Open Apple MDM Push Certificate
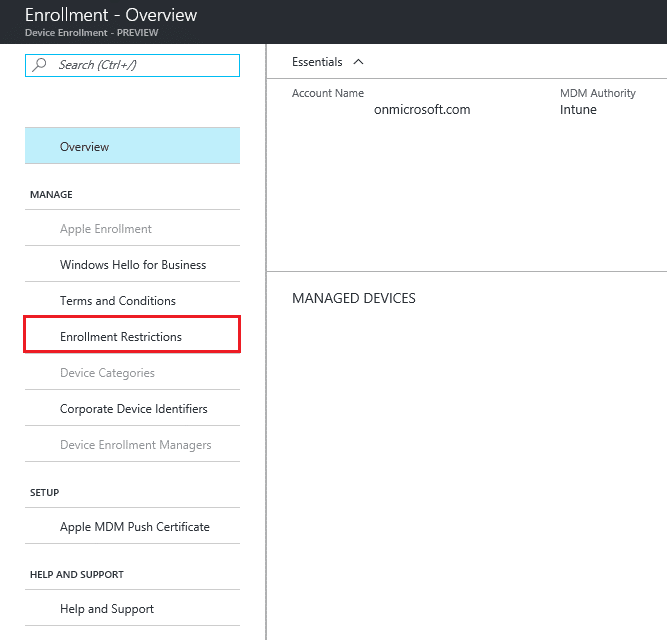667x640 pixels. tap(132, 526)
